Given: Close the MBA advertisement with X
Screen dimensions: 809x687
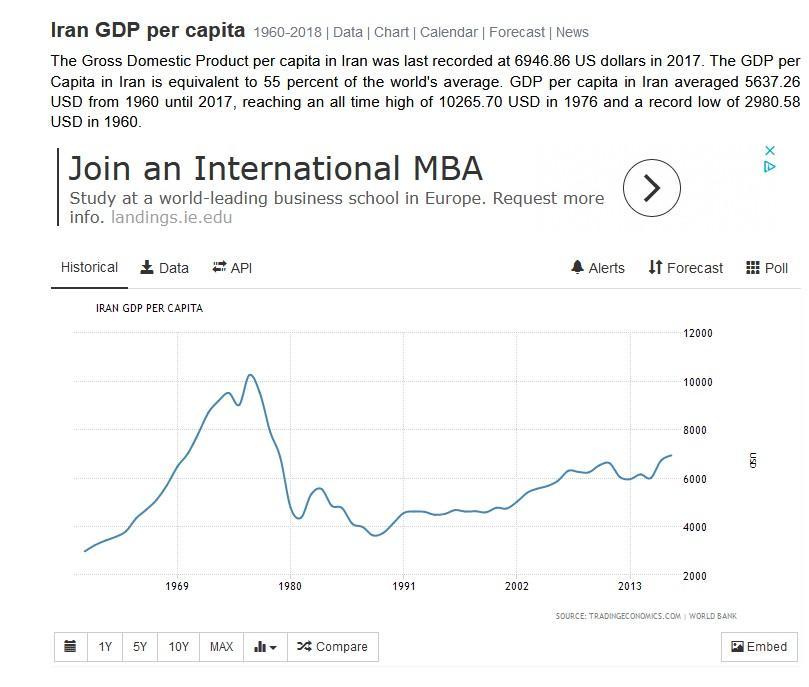Looking at the screenshot, I should [x=770, y=151].
